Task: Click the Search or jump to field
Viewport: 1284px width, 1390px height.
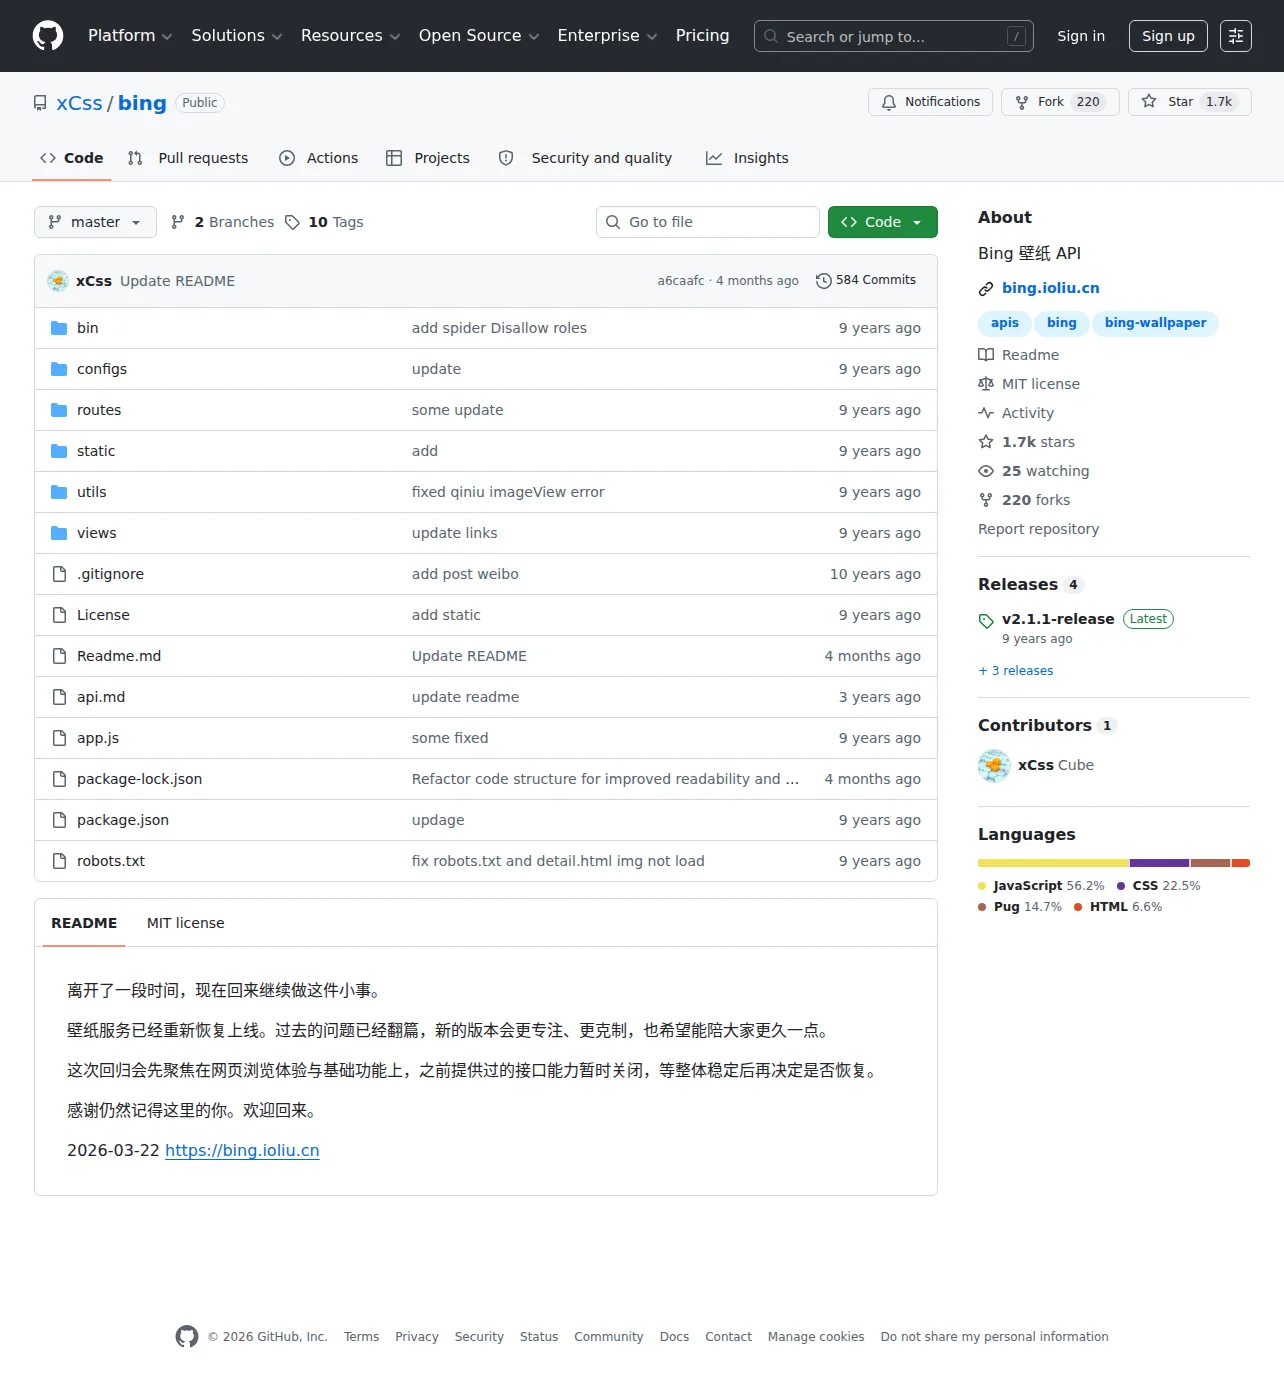Action: [894, 36]
